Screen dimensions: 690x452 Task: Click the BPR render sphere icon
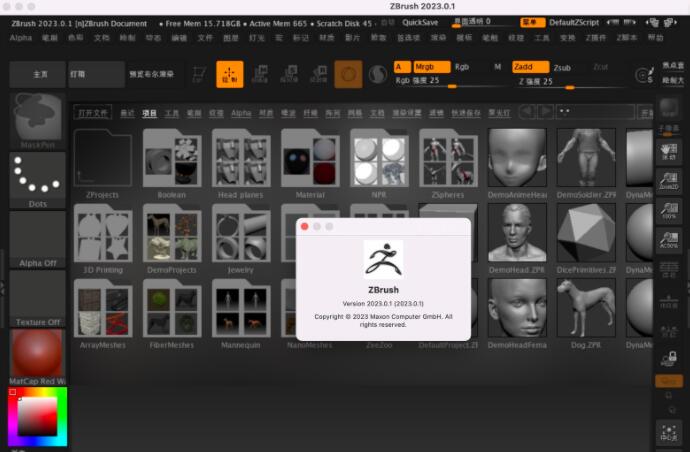pos(669,107)
